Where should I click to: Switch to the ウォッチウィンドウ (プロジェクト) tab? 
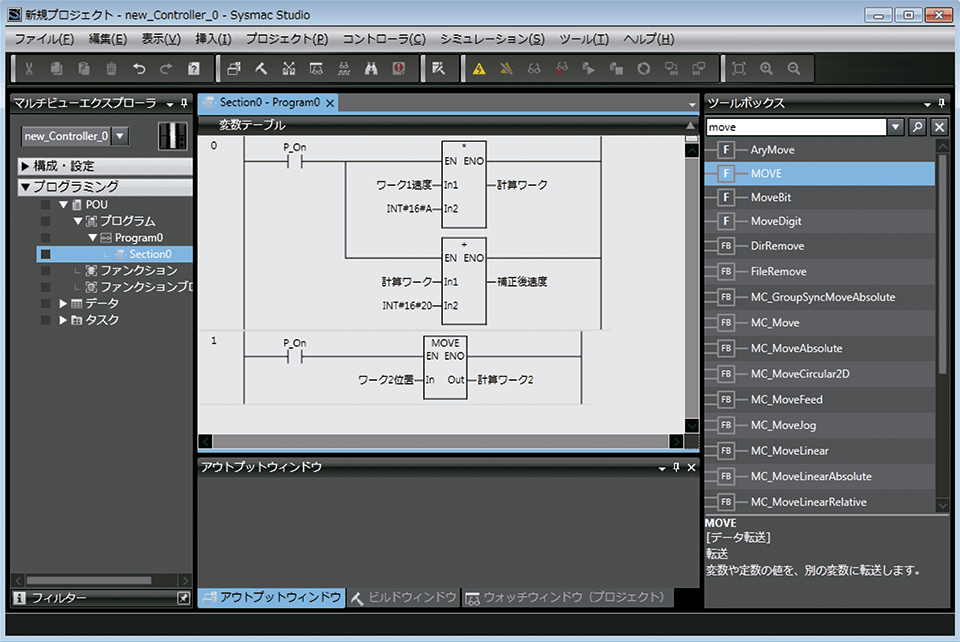coord(567,597)
